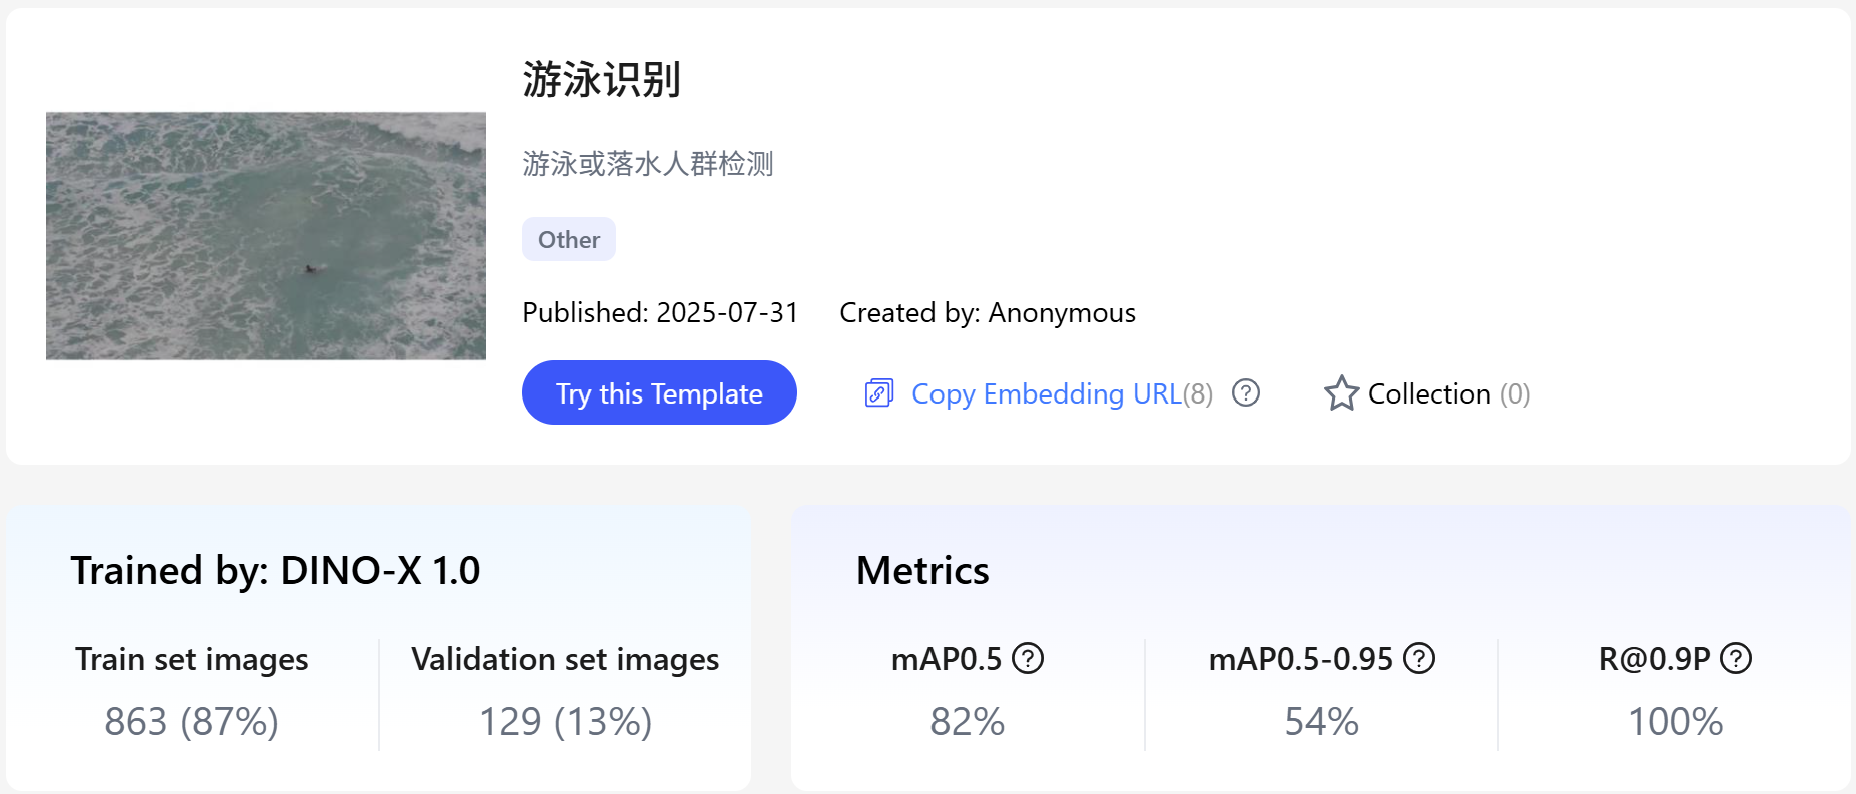The height and width of the screenshot is (794, 1856).
Task: Open the mAP0.5-0.95 help tooltip icon
Action: coord(1419,658)
